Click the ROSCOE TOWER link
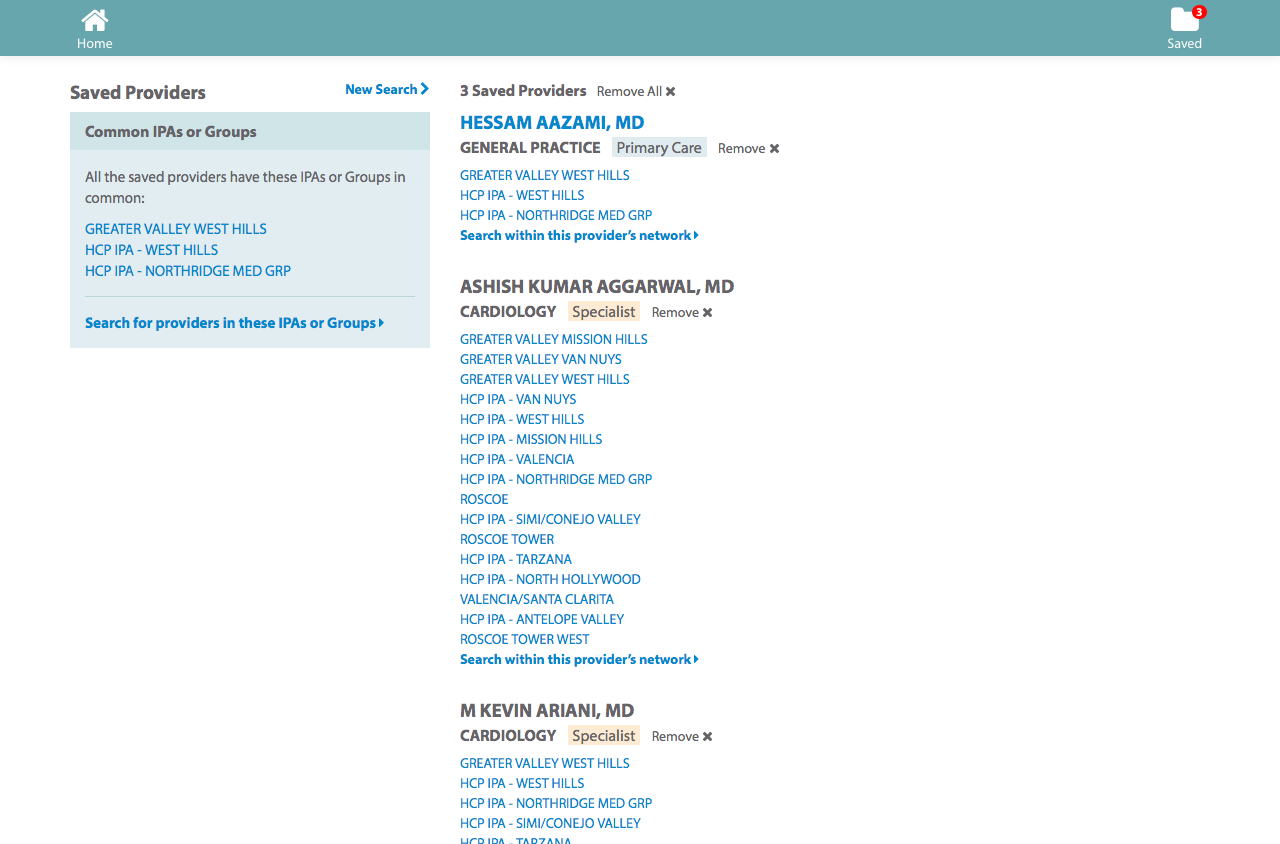This screenshot has height=844, width=1280. tap(506, 539)
